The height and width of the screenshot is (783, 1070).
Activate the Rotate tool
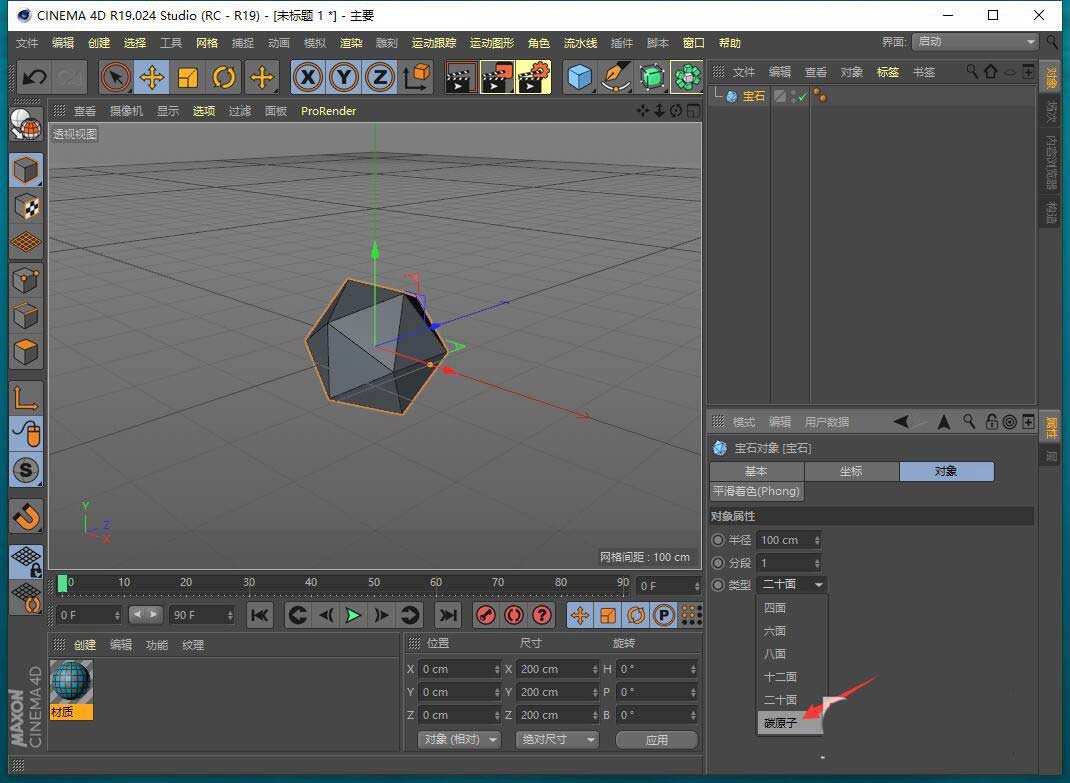[224, 77]
